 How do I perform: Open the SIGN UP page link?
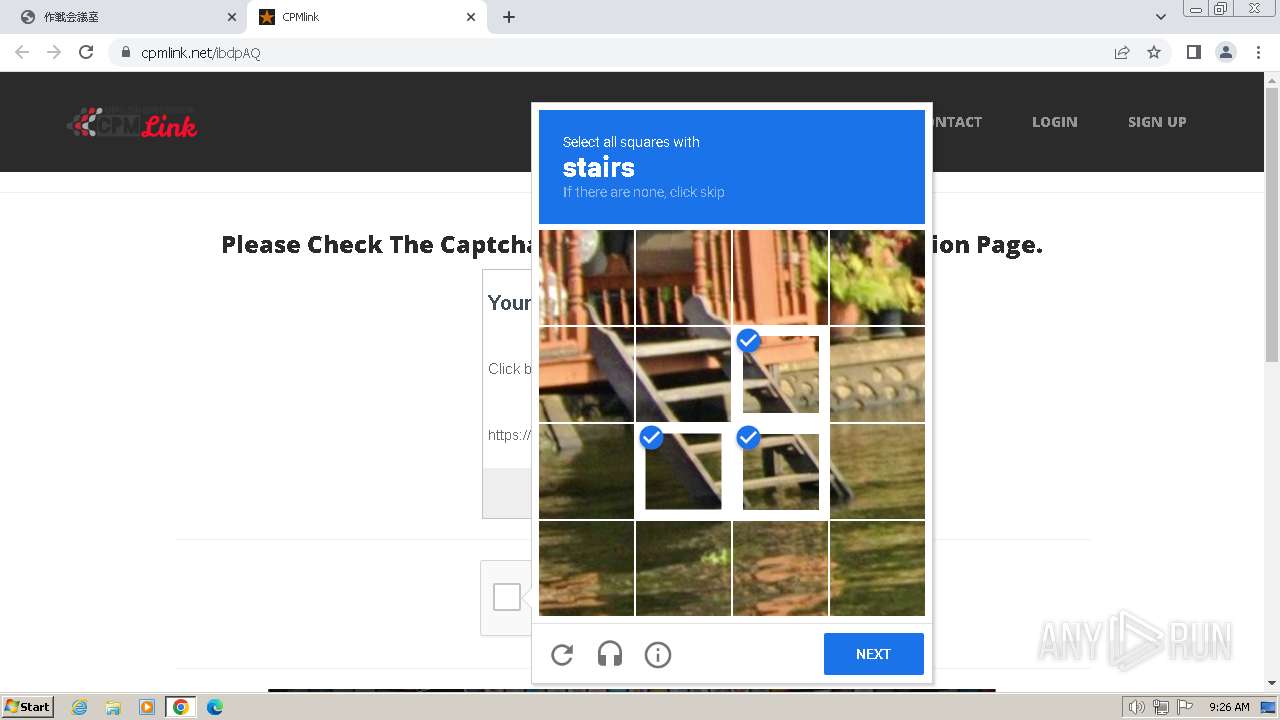(1157, 122)
